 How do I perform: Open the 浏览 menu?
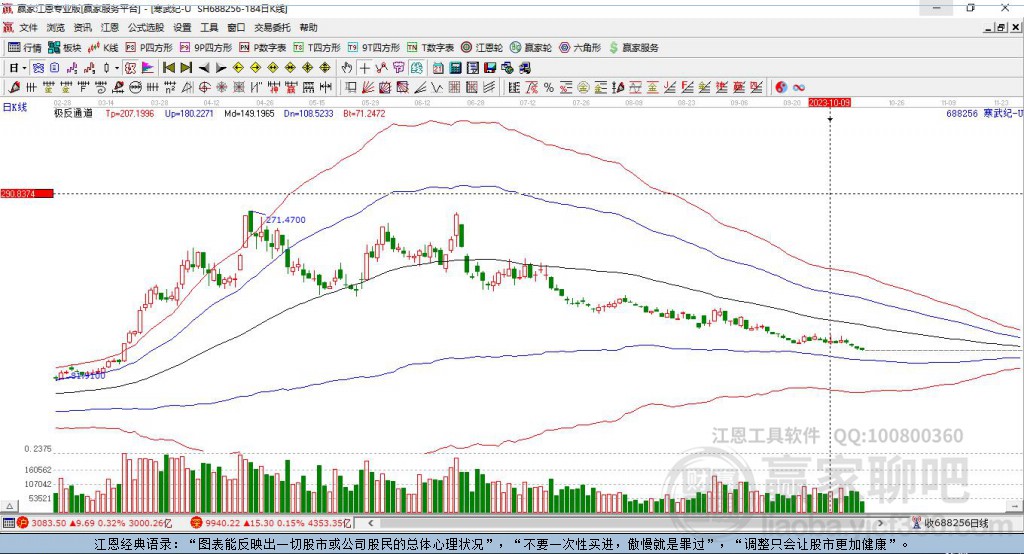[x=56, y=27]
